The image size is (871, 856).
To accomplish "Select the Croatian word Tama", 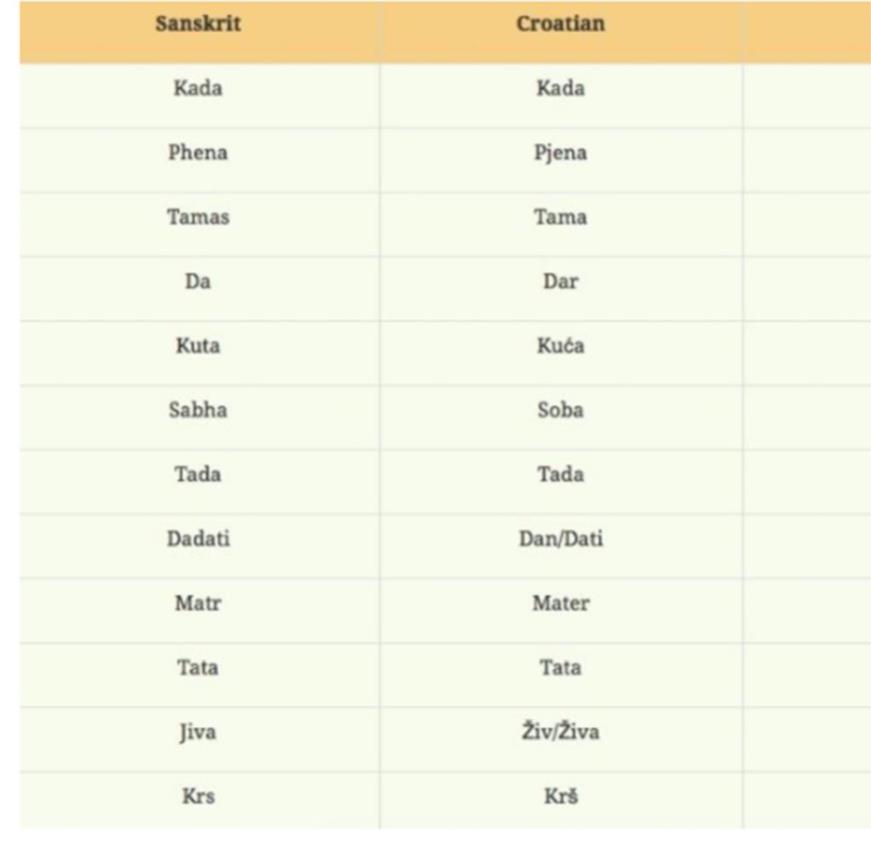I will click(560, 217).
